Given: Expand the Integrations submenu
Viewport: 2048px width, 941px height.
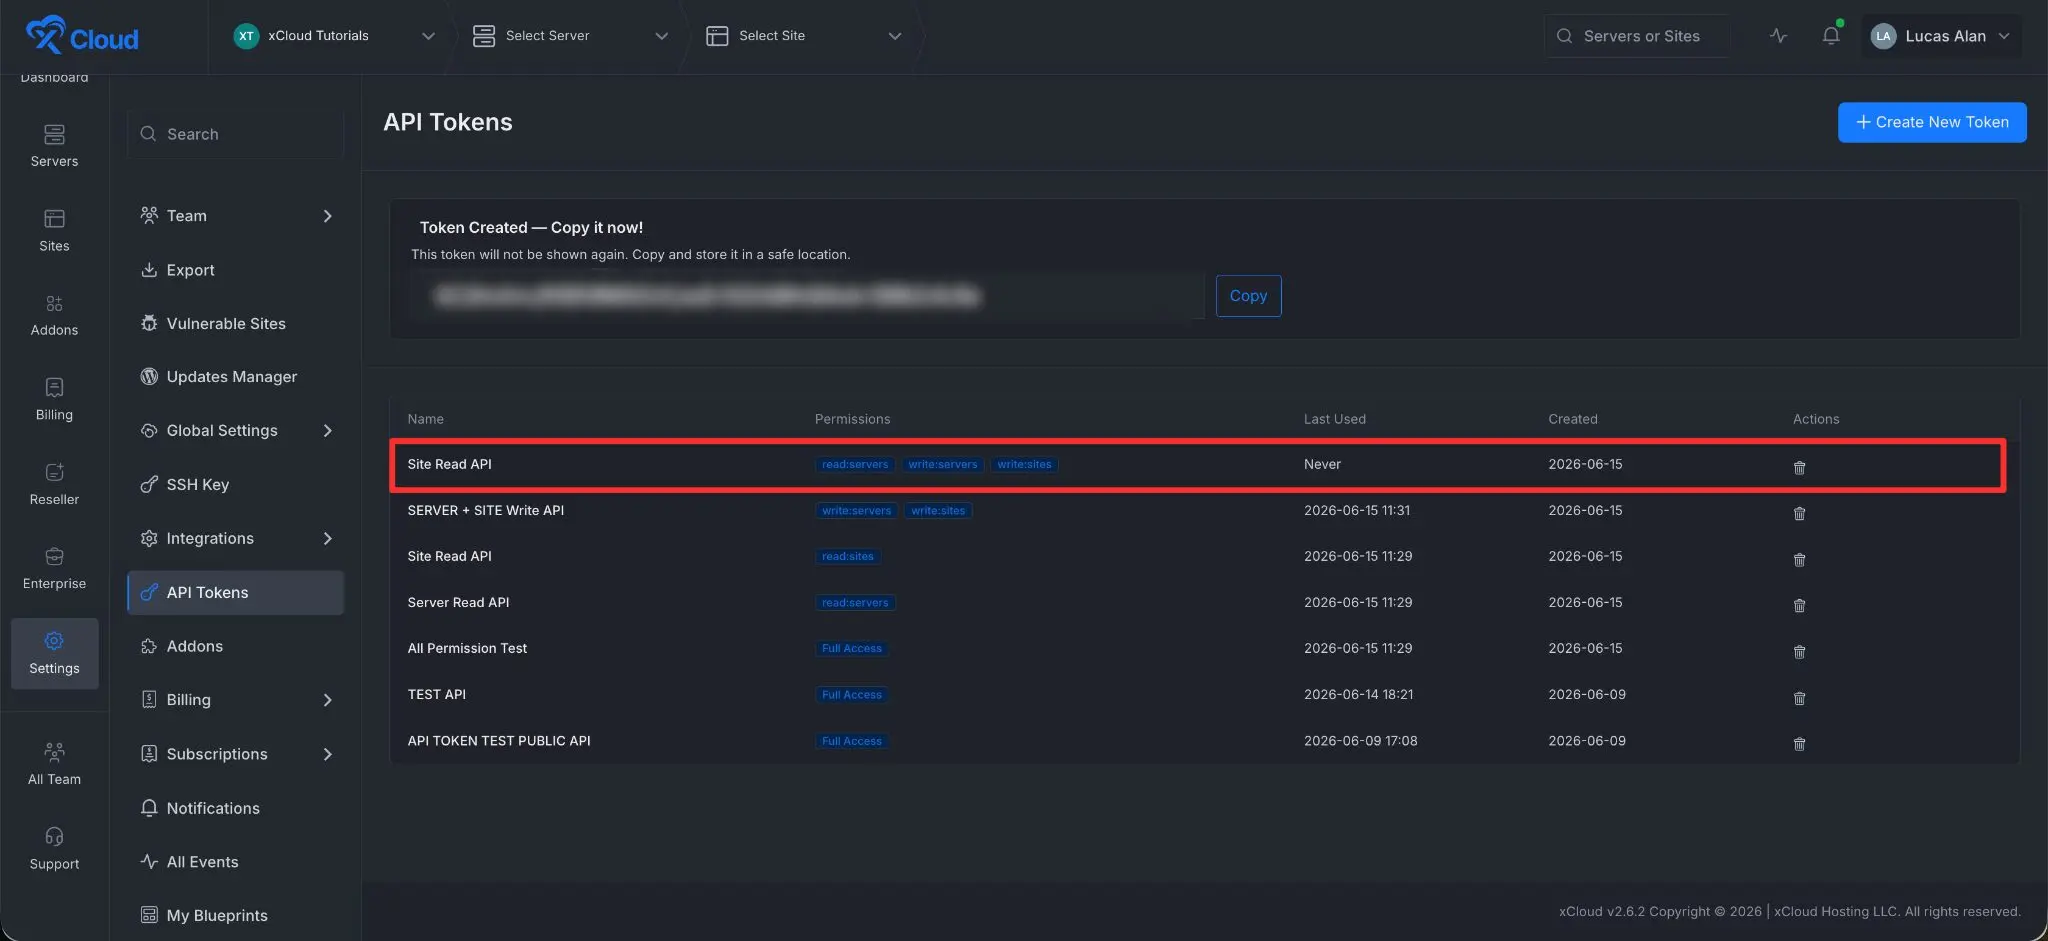Looking at the screenshot, I should (327, 539).
